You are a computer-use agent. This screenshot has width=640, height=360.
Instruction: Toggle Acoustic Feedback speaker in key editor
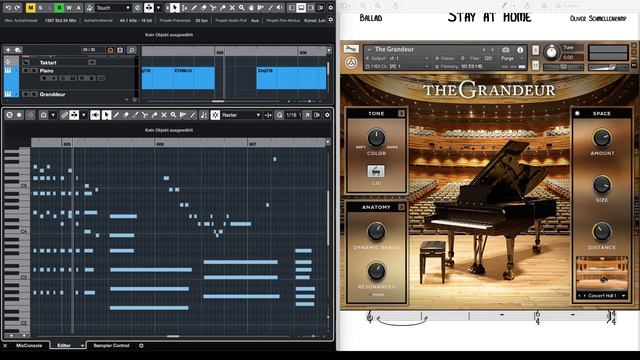pos(95,115)
